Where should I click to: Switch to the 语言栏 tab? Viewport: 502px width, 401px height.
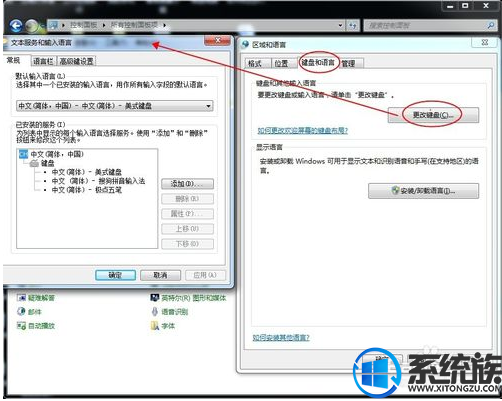click(43, 61)
